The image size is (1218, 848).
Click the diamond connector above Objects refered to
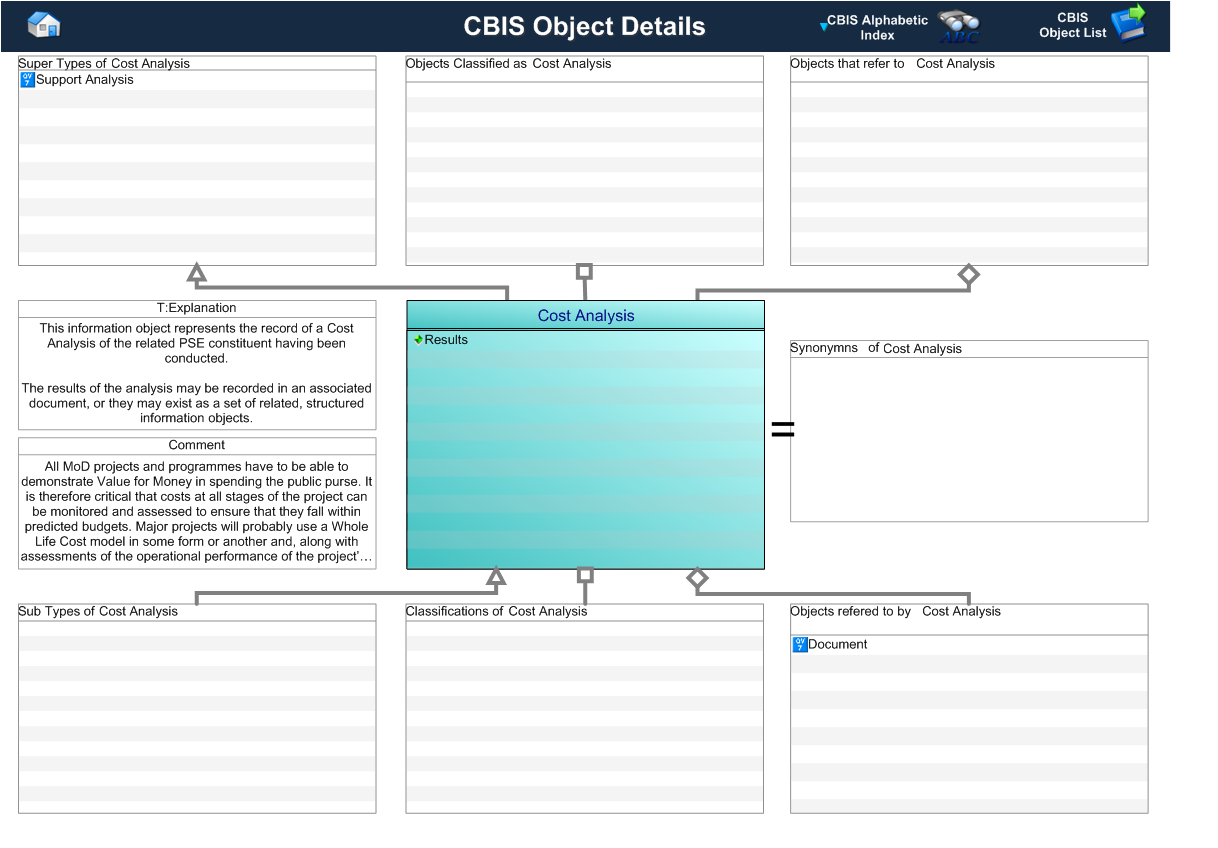click(x=697, y=578)
